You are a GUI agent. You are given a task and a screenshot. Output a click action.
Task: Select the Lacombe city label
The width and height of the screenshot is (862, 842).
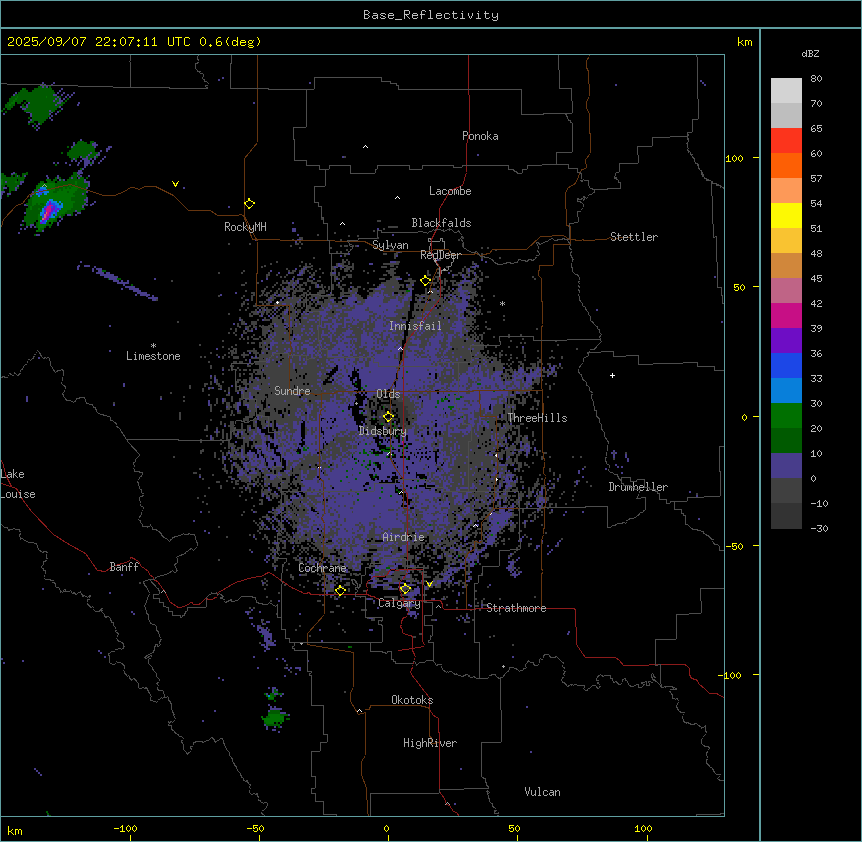[450, 191]
